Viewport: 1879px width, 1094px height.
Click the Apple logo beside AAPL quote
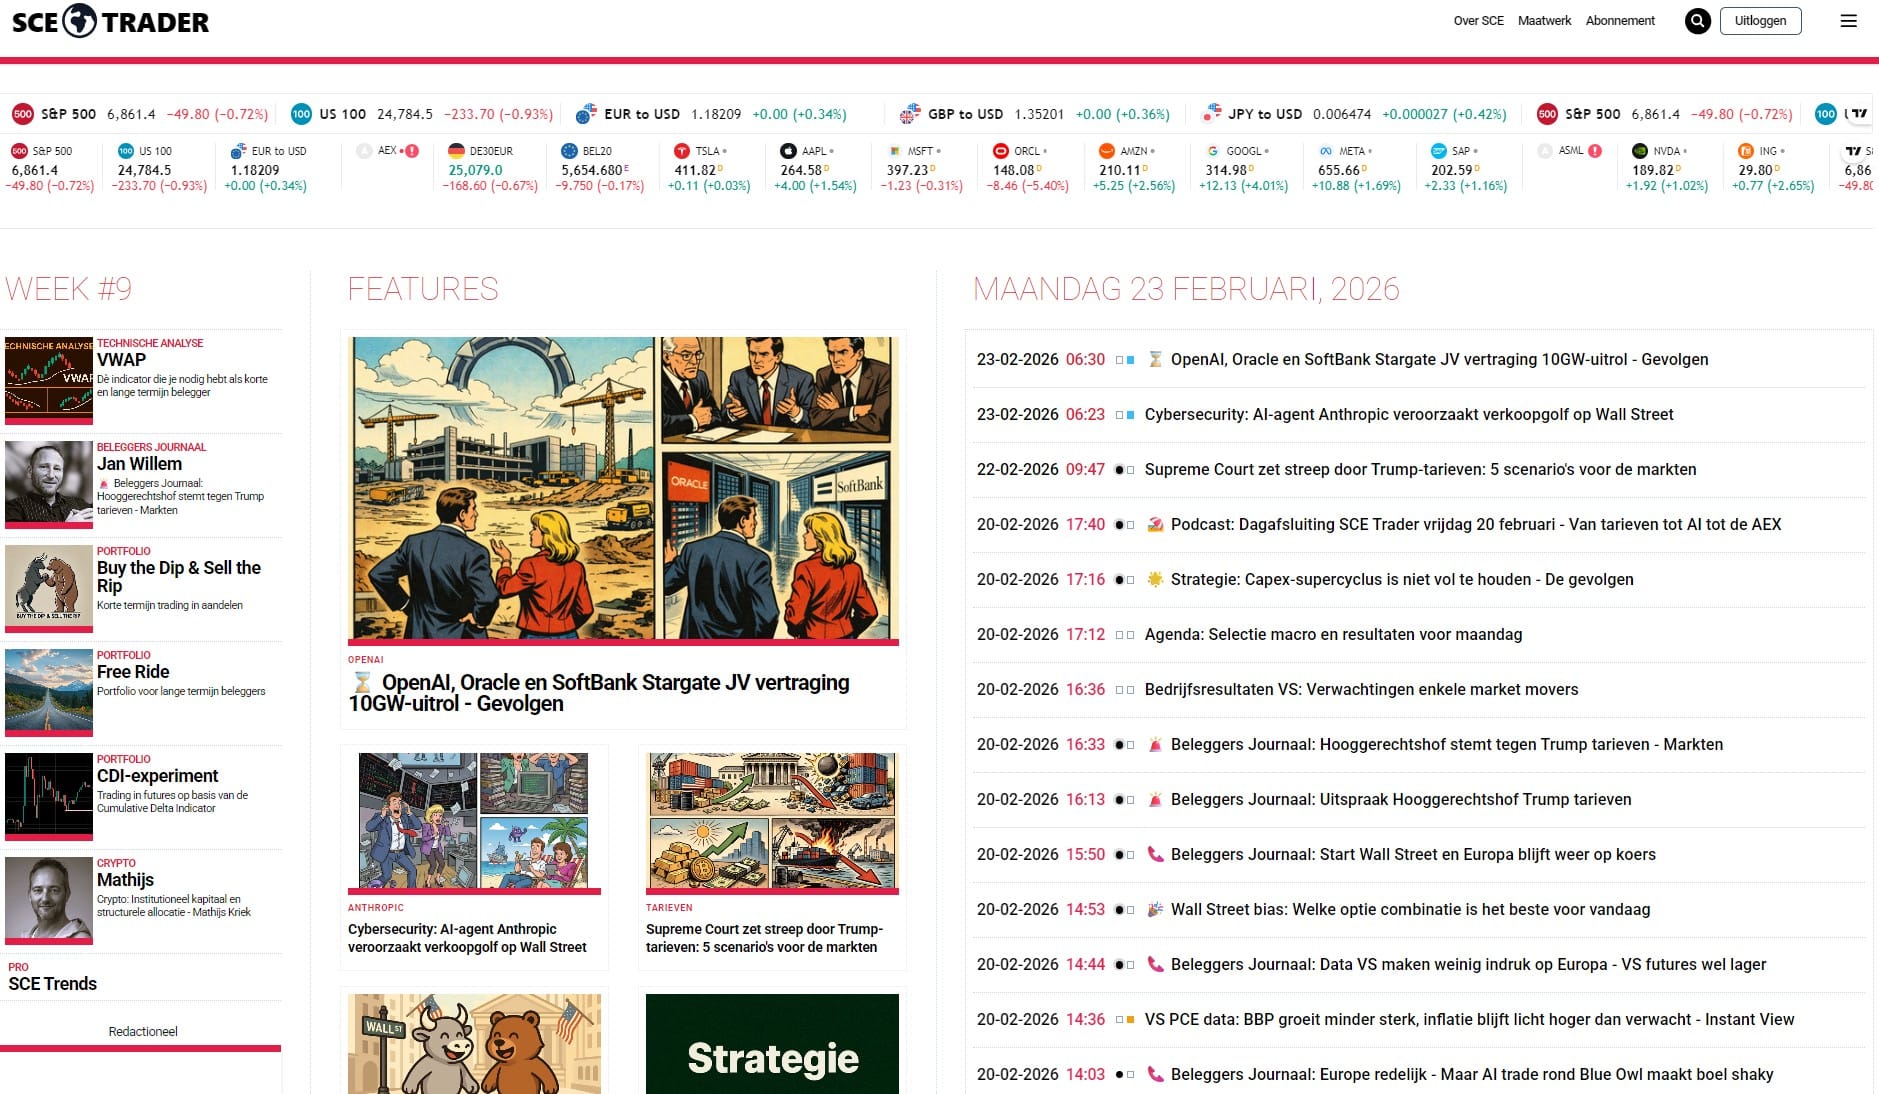point(789,151)
